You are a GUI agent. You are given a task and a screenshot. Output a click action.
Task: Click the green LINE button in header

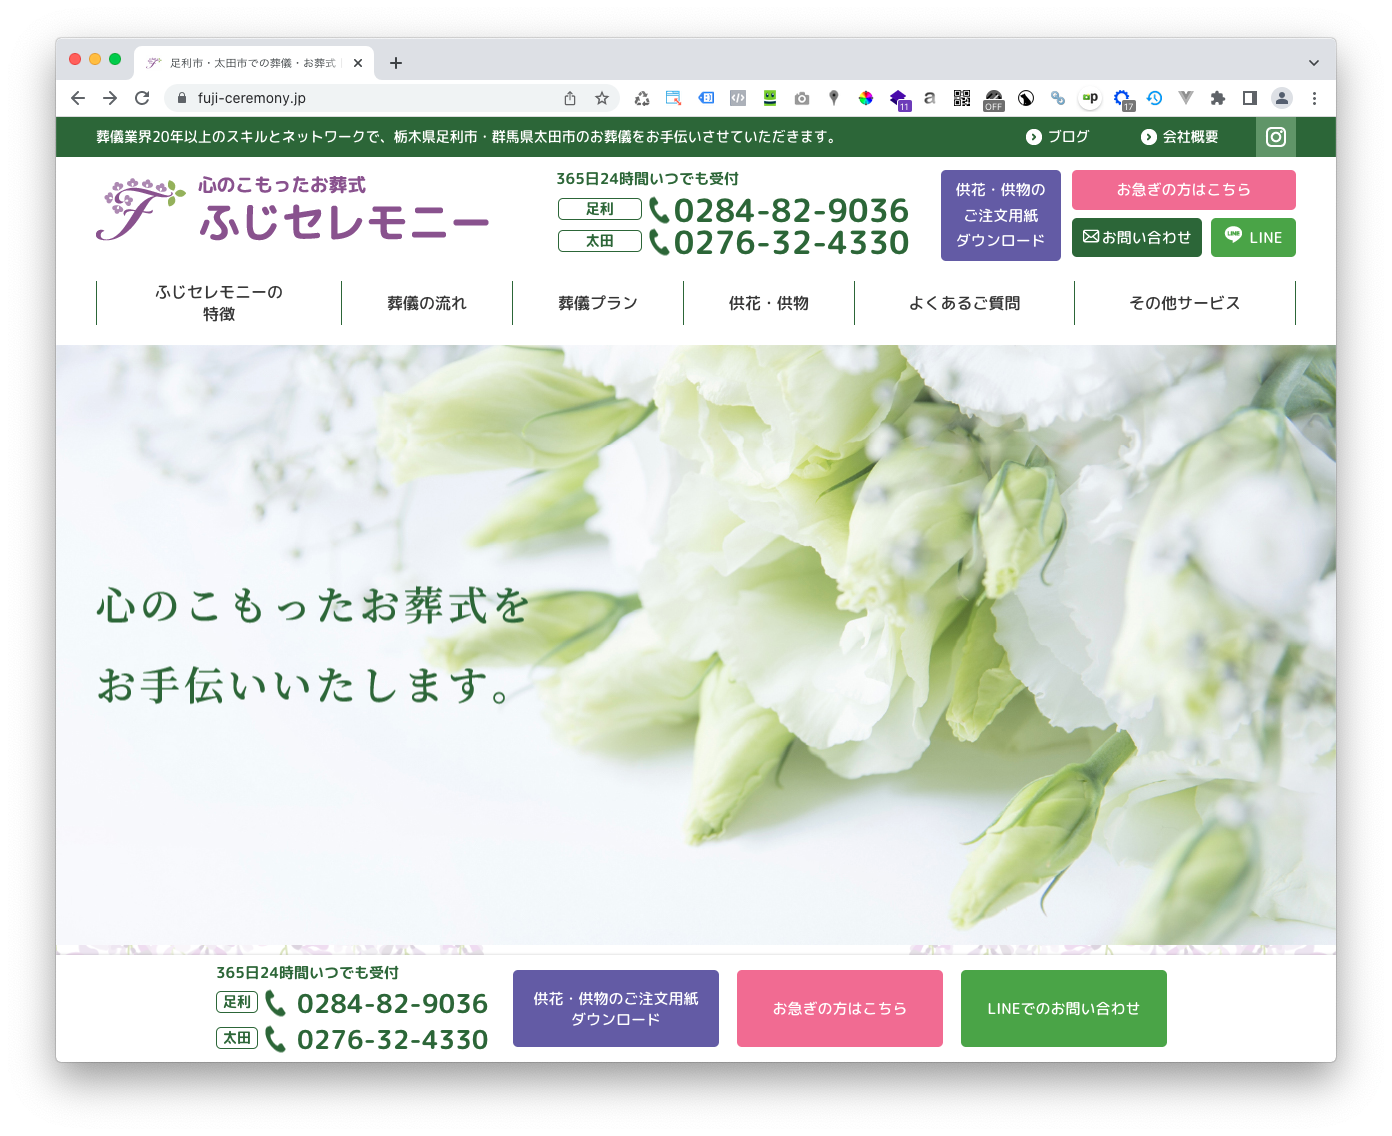1253,238
